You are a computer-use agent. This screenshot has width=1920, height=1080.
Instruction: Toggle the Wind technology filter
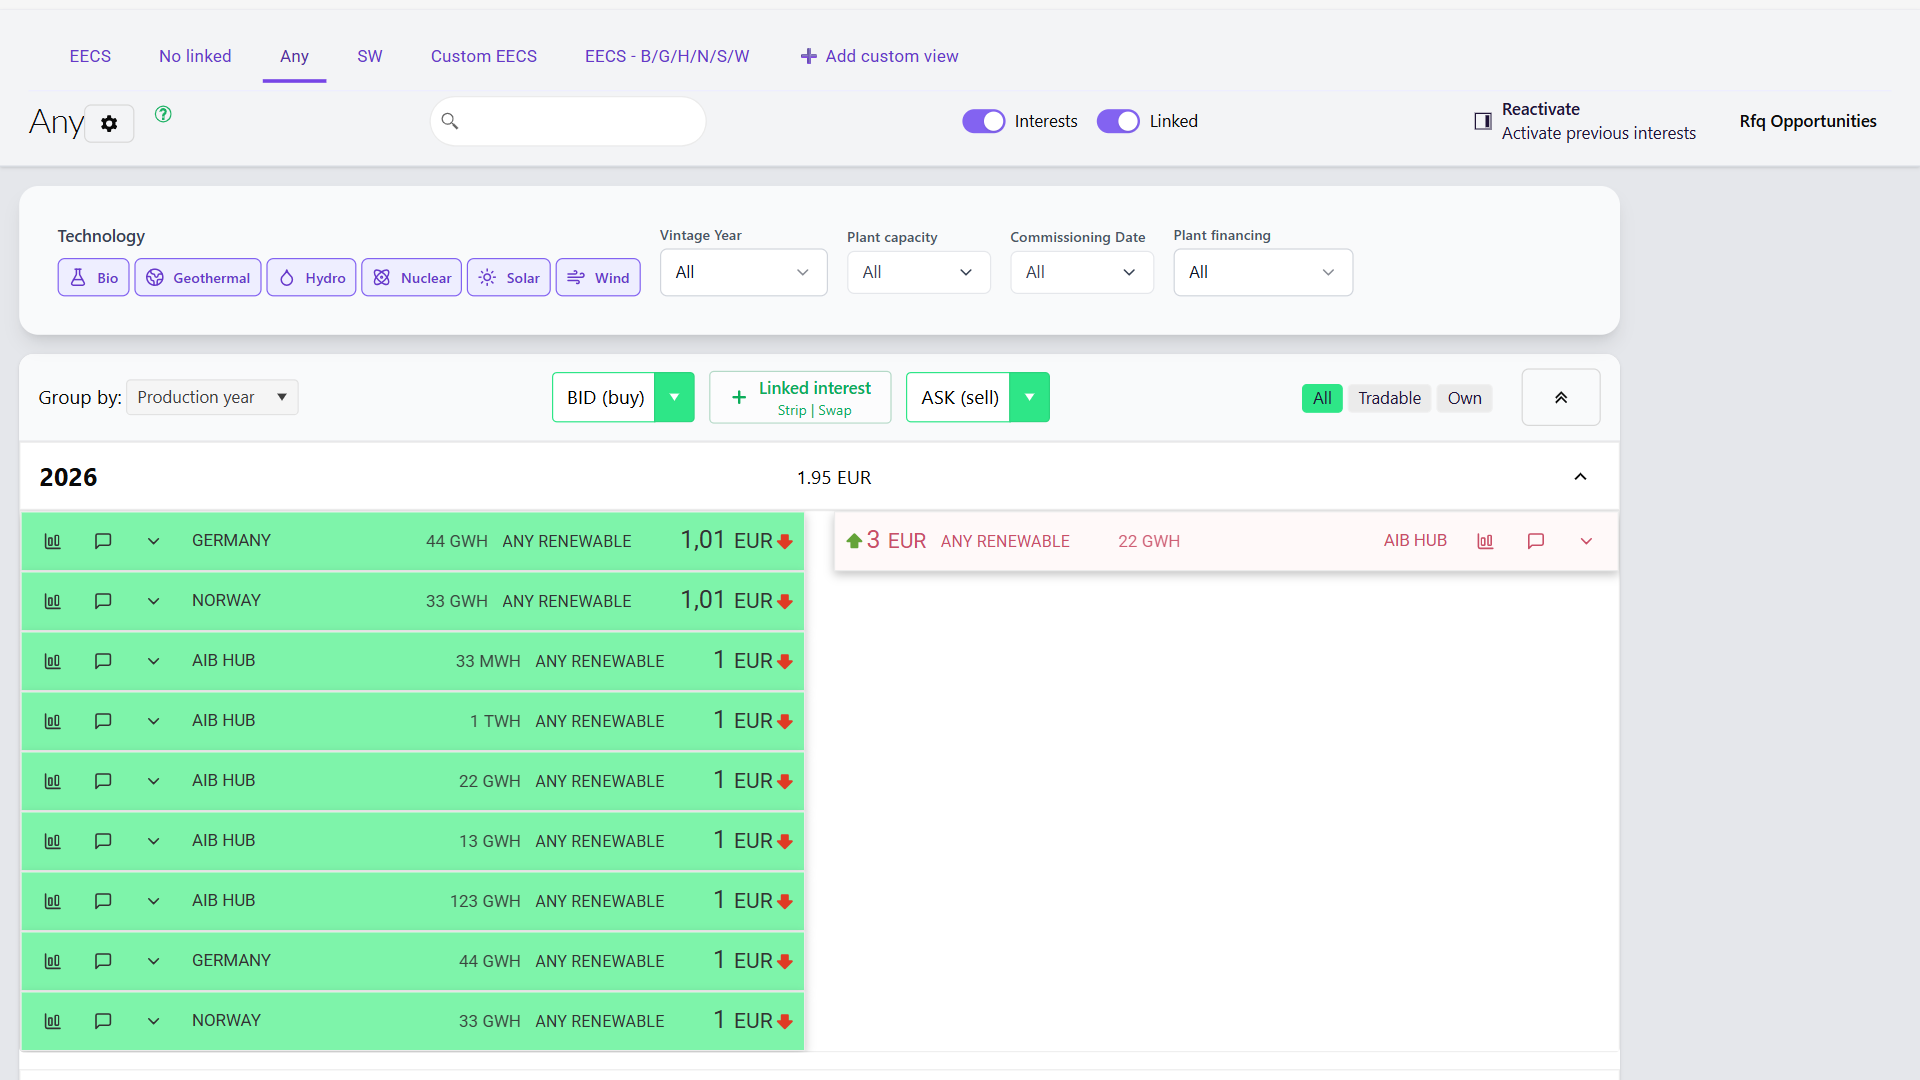pyautogui.click(x=598, y=278)
